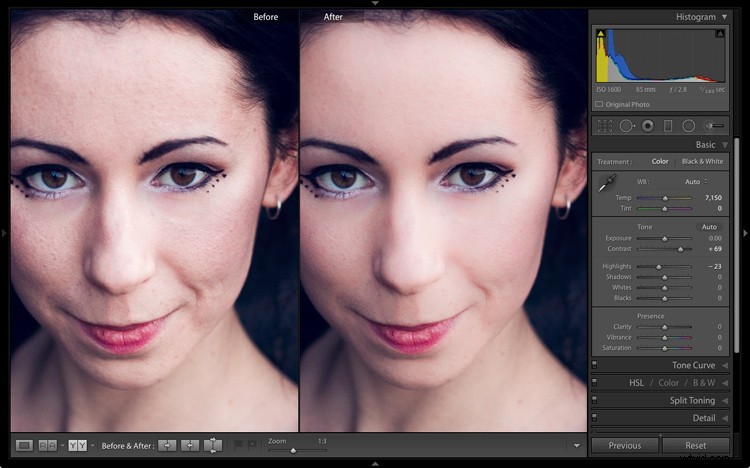This screenshot has height=468, width=750.
Task: Apply Auto tone adjustment
Action: tap(709, 227)
